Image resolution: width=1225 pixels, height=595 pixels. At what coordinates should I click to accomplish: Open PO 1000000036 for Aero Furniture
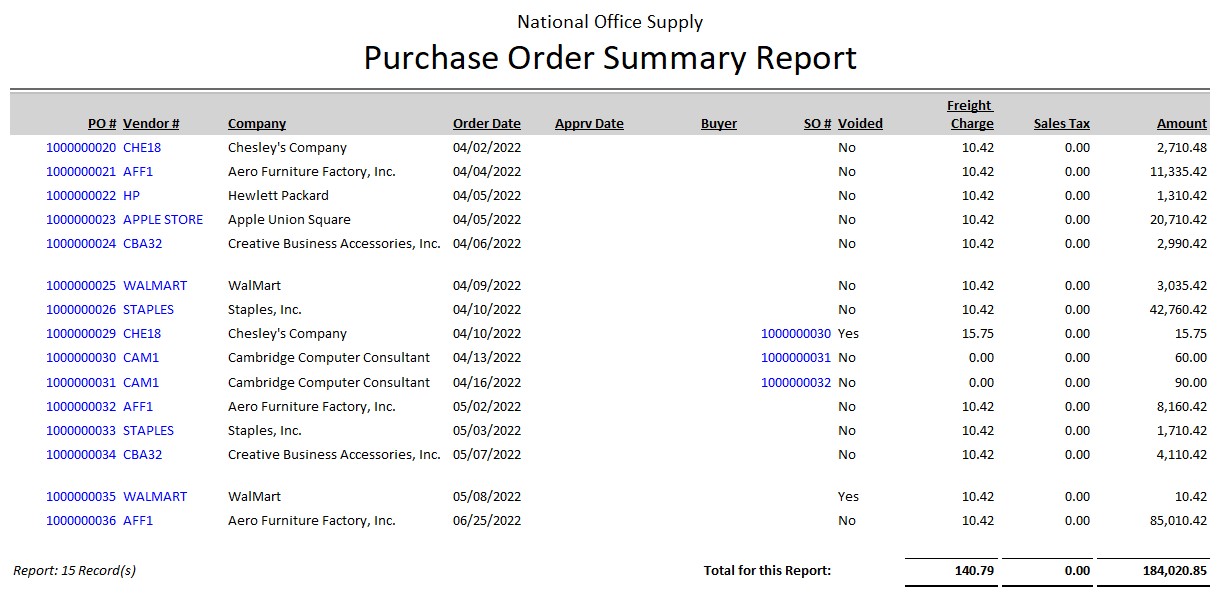(81, 521)
